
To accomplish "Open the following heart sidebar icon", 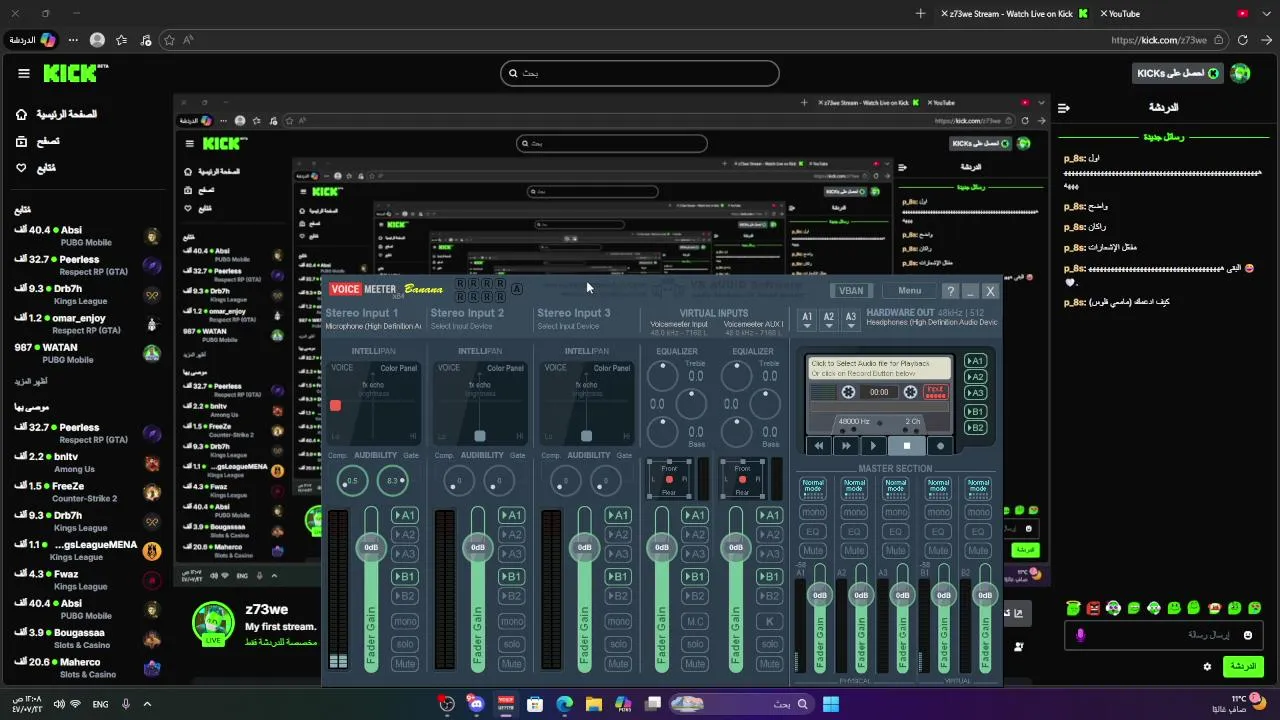I will point(21,168).
